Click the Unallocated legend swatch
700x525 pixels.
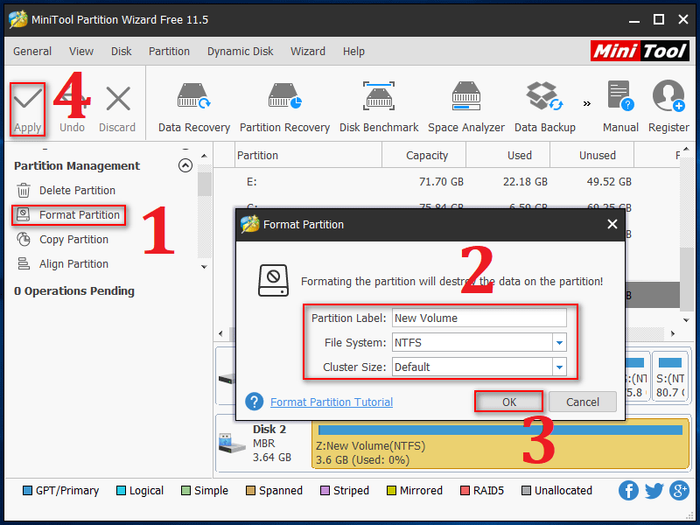[x=526, y=491]
